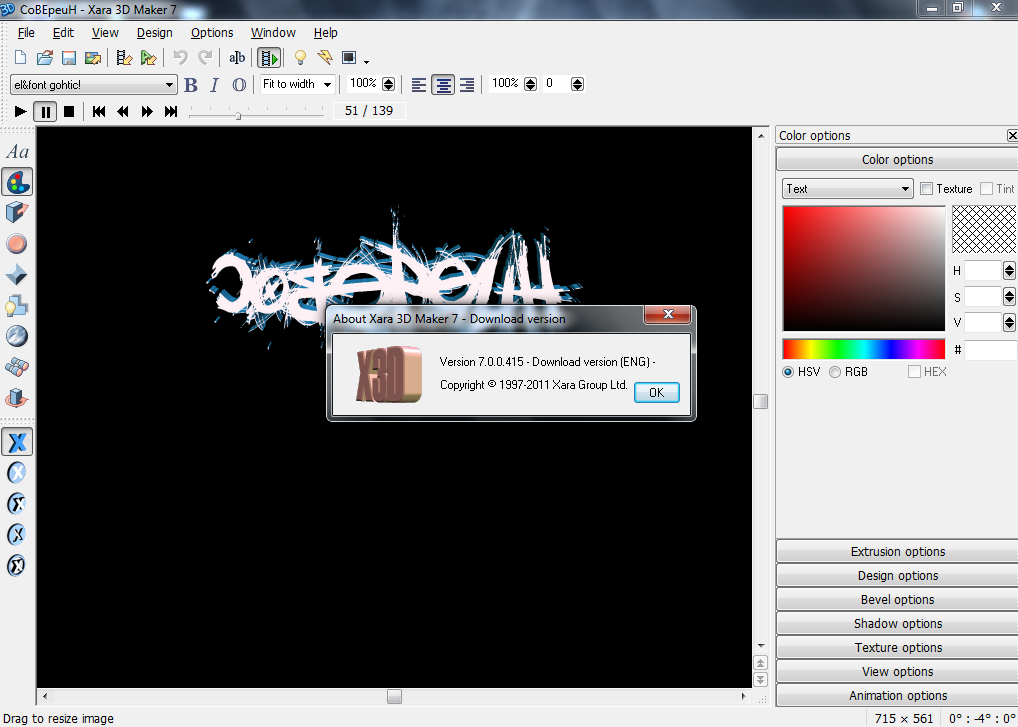
Task: Toggle the Bold text formatting icon
Action: tap(191, 85)
